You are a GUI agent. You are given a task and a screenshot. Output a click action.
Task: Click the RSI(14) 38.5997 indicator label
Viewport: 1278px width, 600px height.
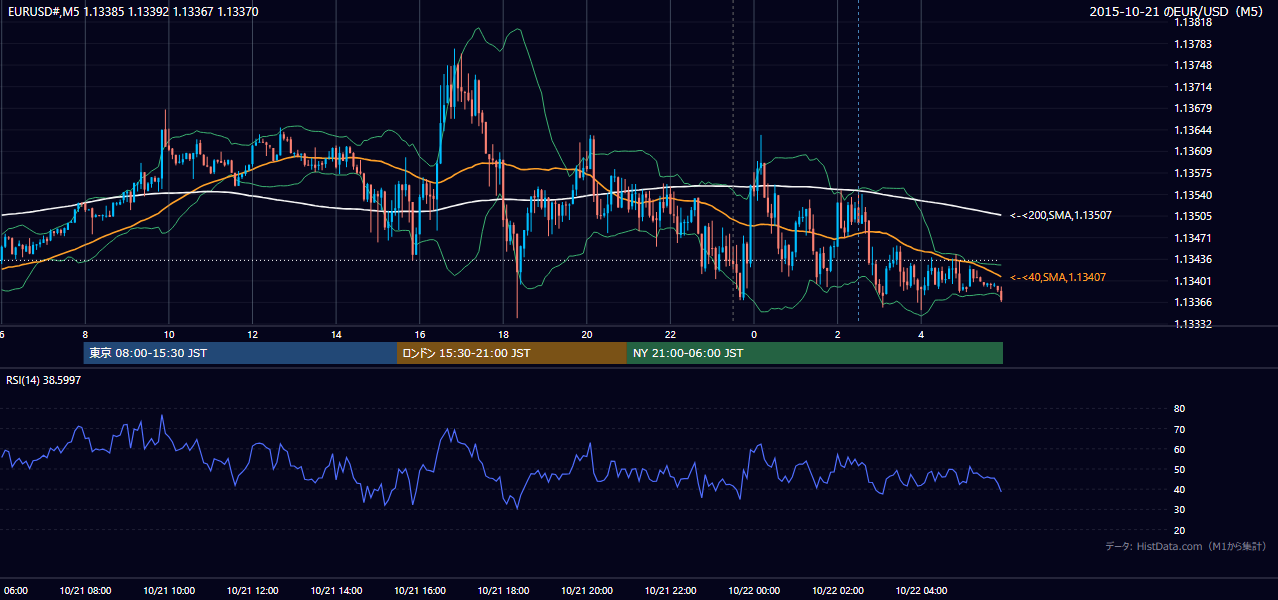pos(44,381)
